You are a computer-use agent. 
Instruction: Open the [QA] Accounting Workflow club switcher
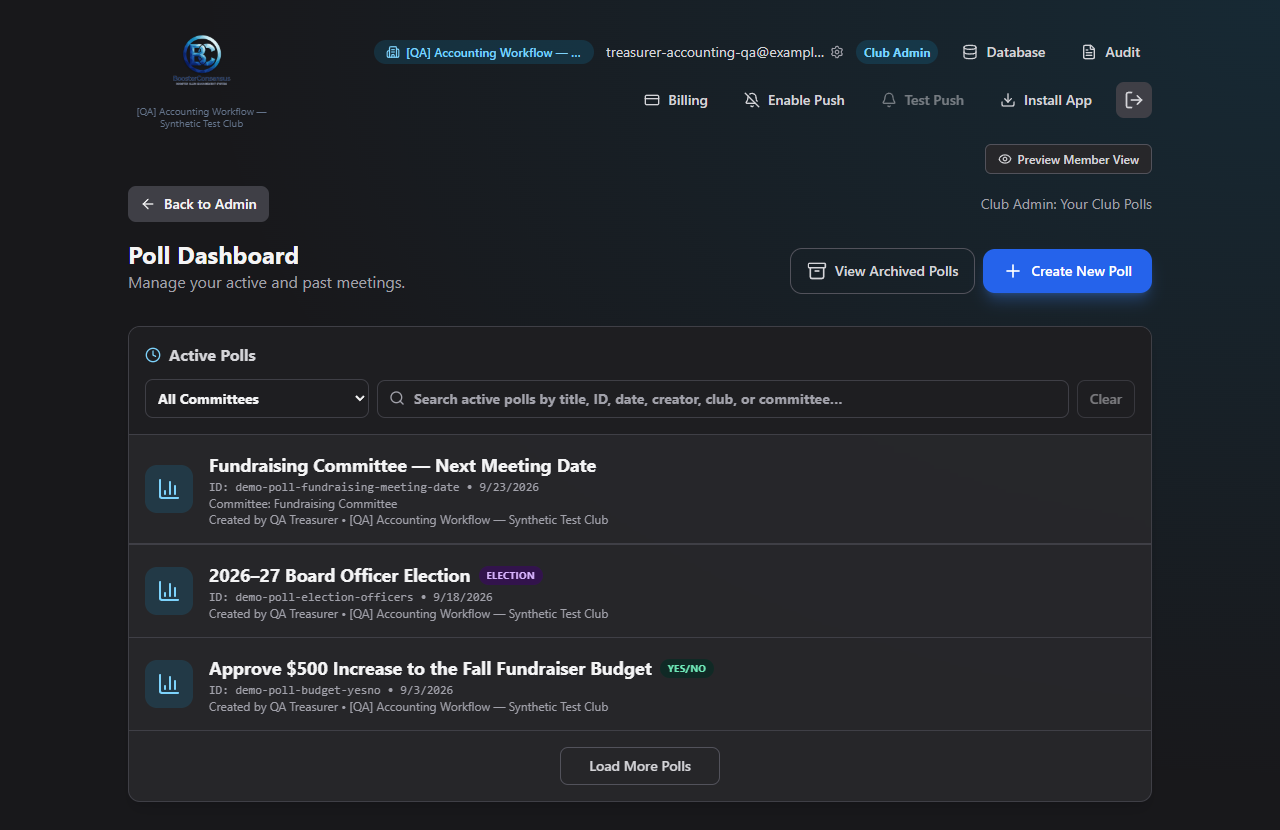click(x=484, y=52)
